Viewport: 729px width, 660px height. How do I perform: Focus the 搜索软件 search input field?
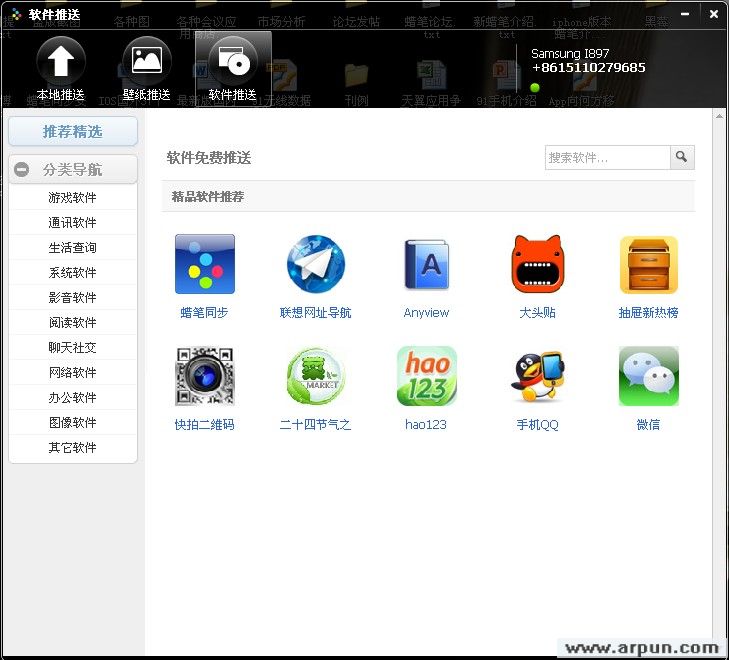[608, 158]
